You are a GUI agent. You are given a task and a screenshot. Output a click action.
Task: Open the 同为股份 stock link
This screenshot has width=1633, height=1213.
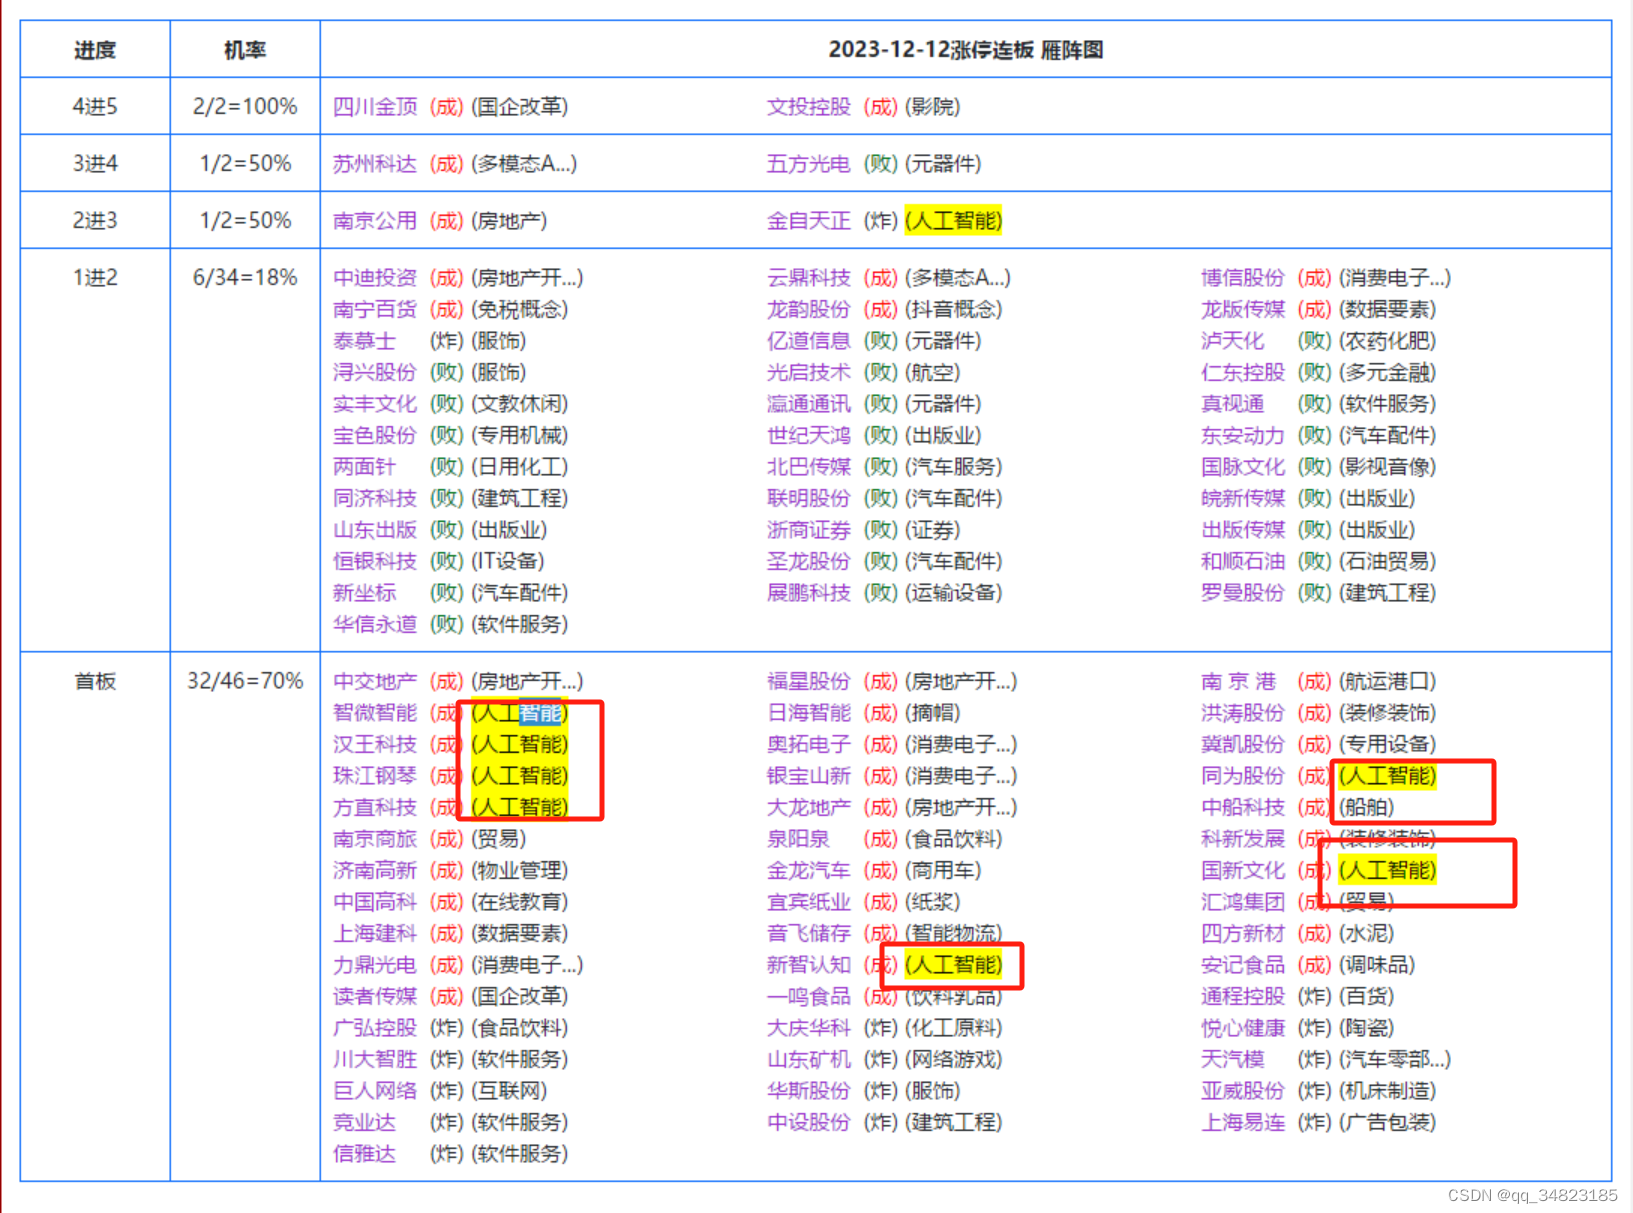(x=1243, y=776)
